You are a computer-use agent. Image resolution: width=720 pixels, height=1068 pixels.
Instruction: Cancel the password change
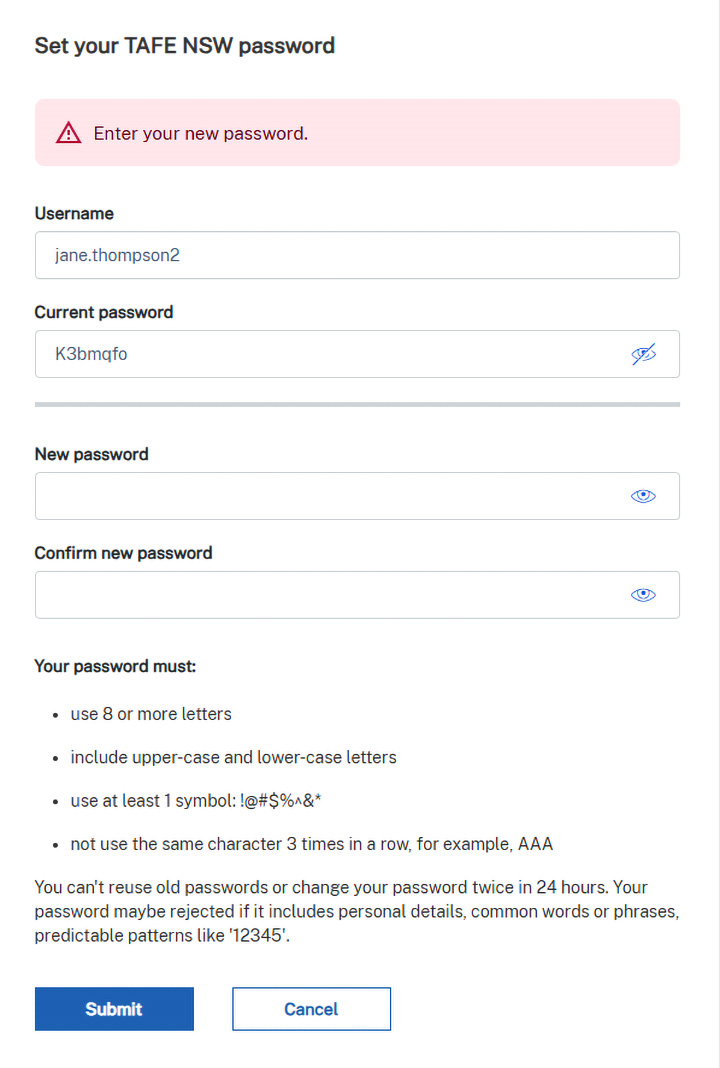[x=311, y=1009]
